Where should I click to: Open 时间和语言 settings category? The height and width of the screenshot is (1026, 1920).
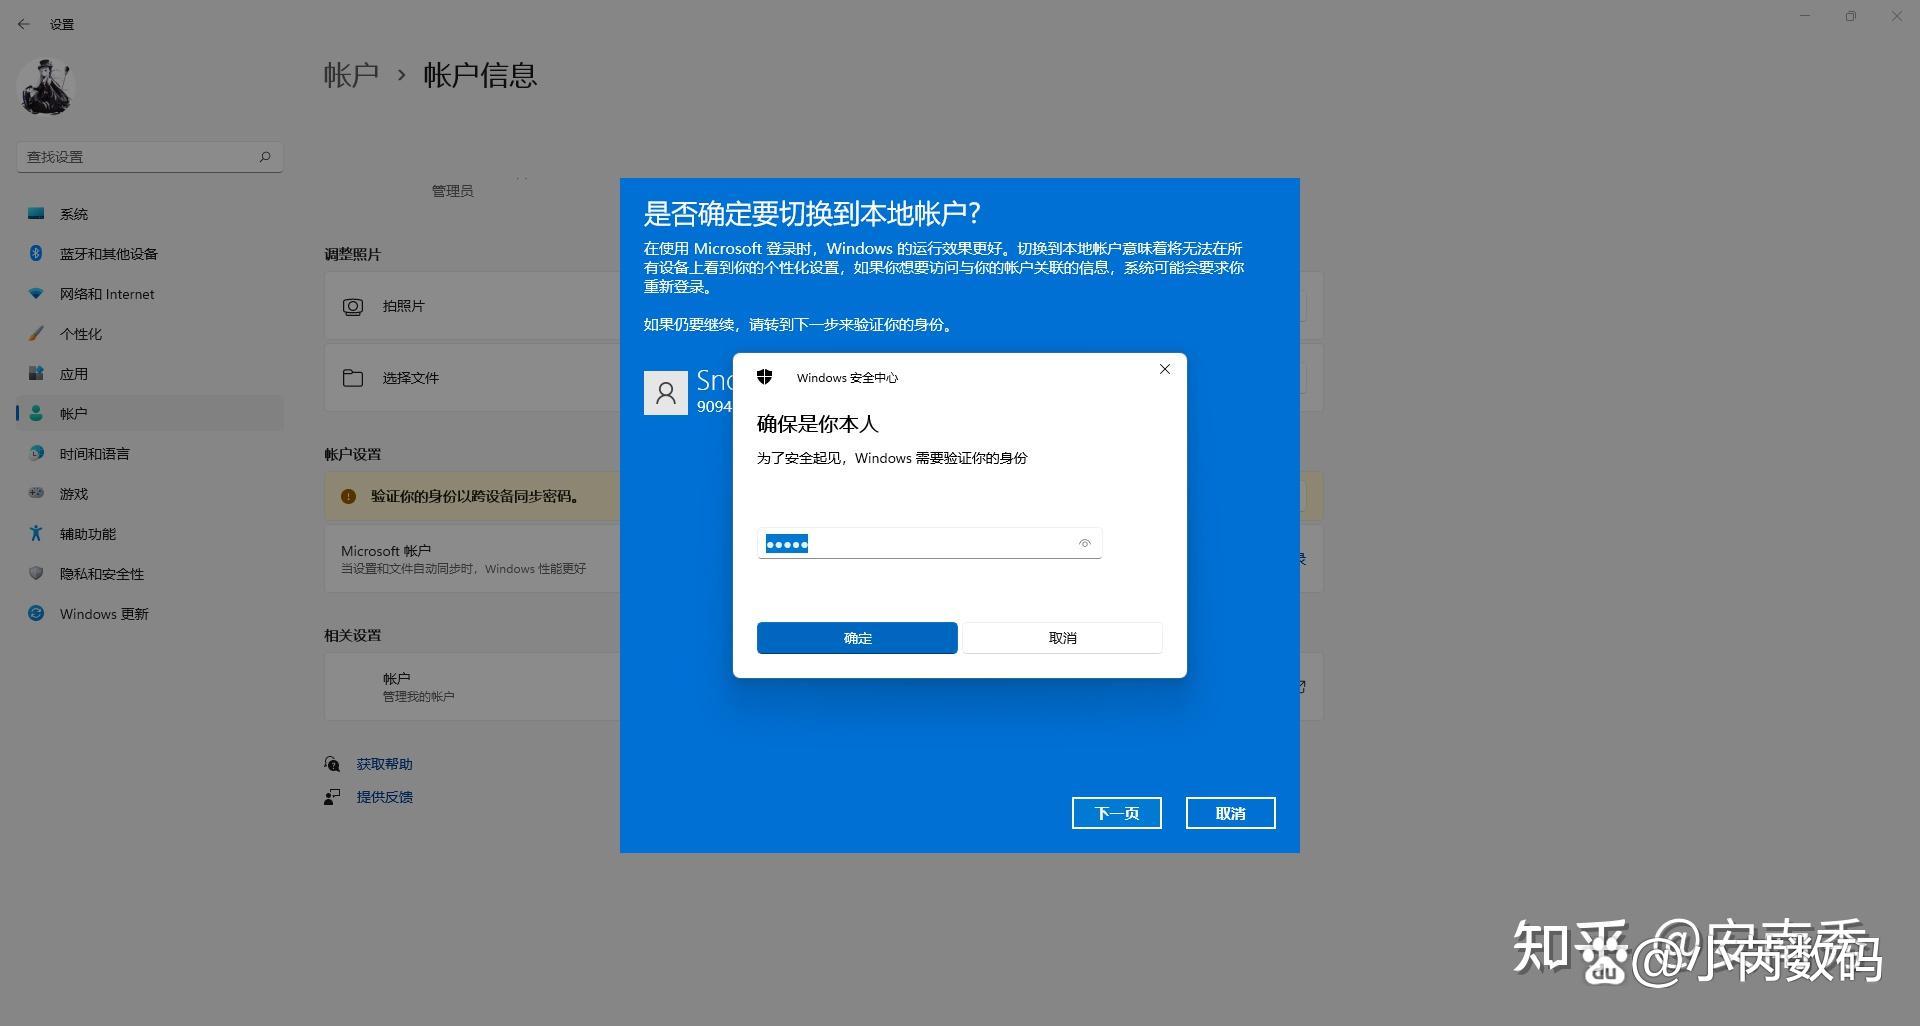tap(150, 454)
